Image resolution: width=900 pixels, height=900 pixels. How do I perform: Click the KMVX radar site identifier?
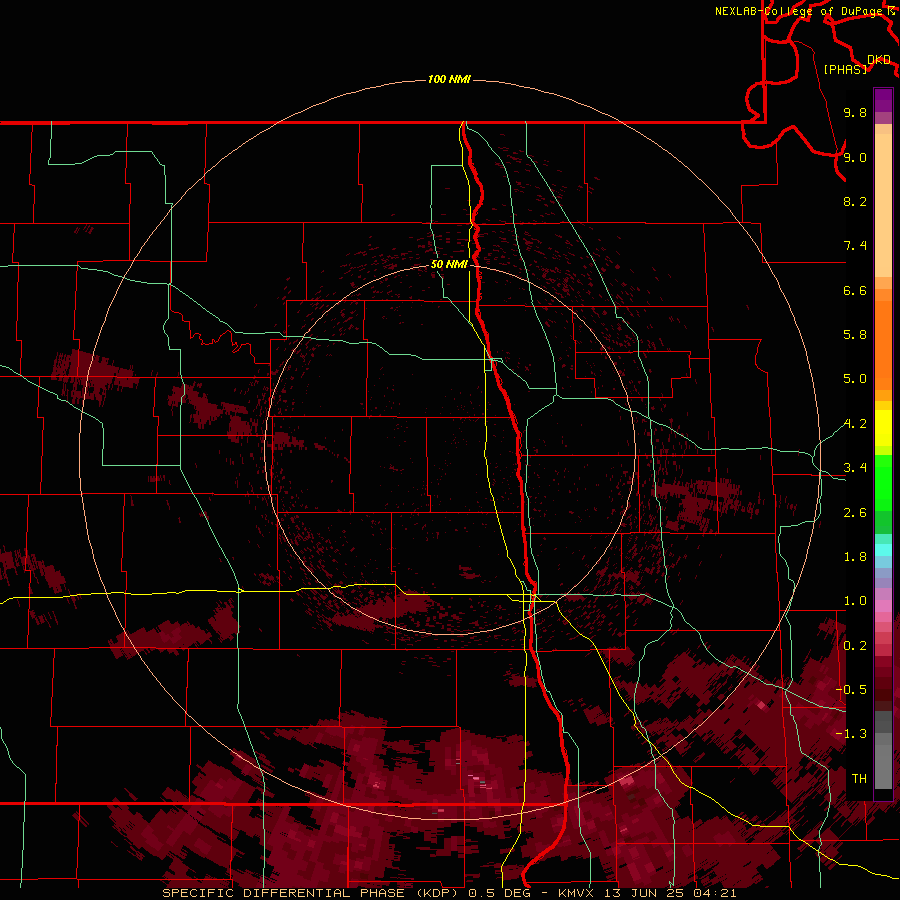pyautogui.click(x=577, y=893)
